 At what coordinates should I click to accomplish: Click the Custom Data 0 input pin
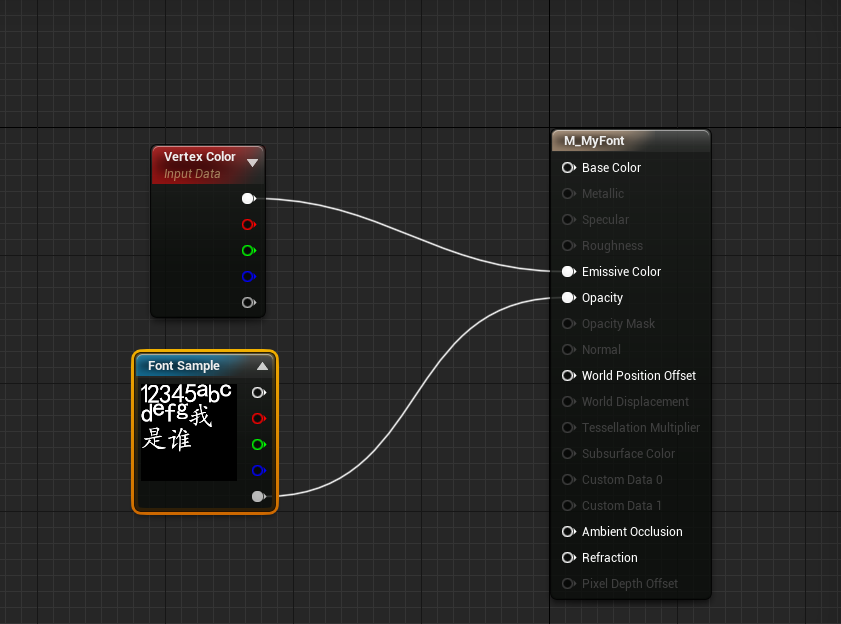(569, 480)
